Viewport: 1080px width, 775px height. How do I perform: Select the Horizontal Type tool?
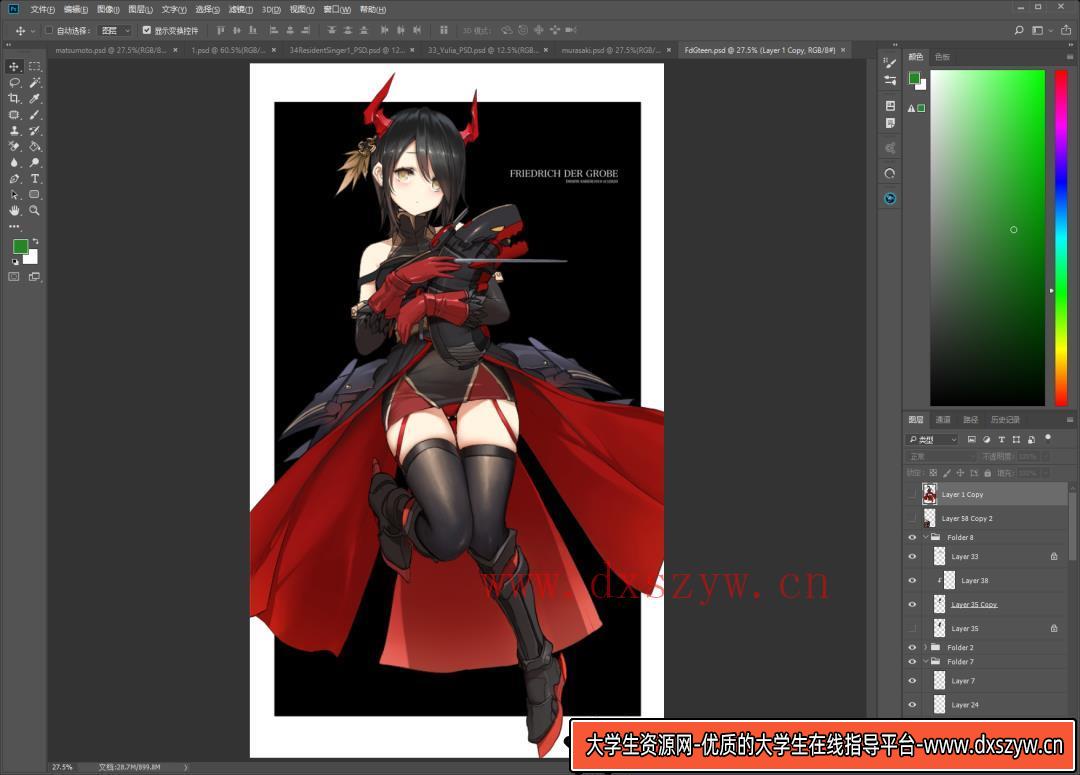point(34,178)
